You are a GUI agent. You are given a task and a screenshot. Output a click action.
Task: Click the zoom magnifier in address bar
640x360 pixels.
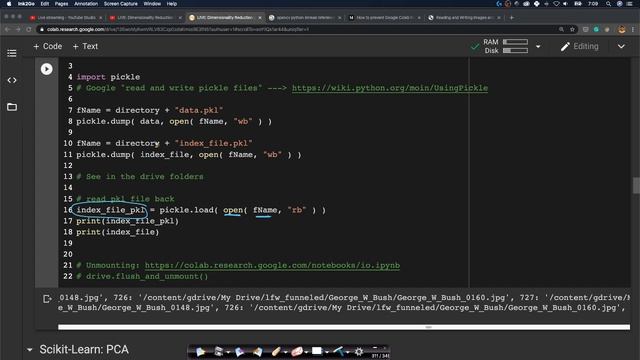[561, 29]
